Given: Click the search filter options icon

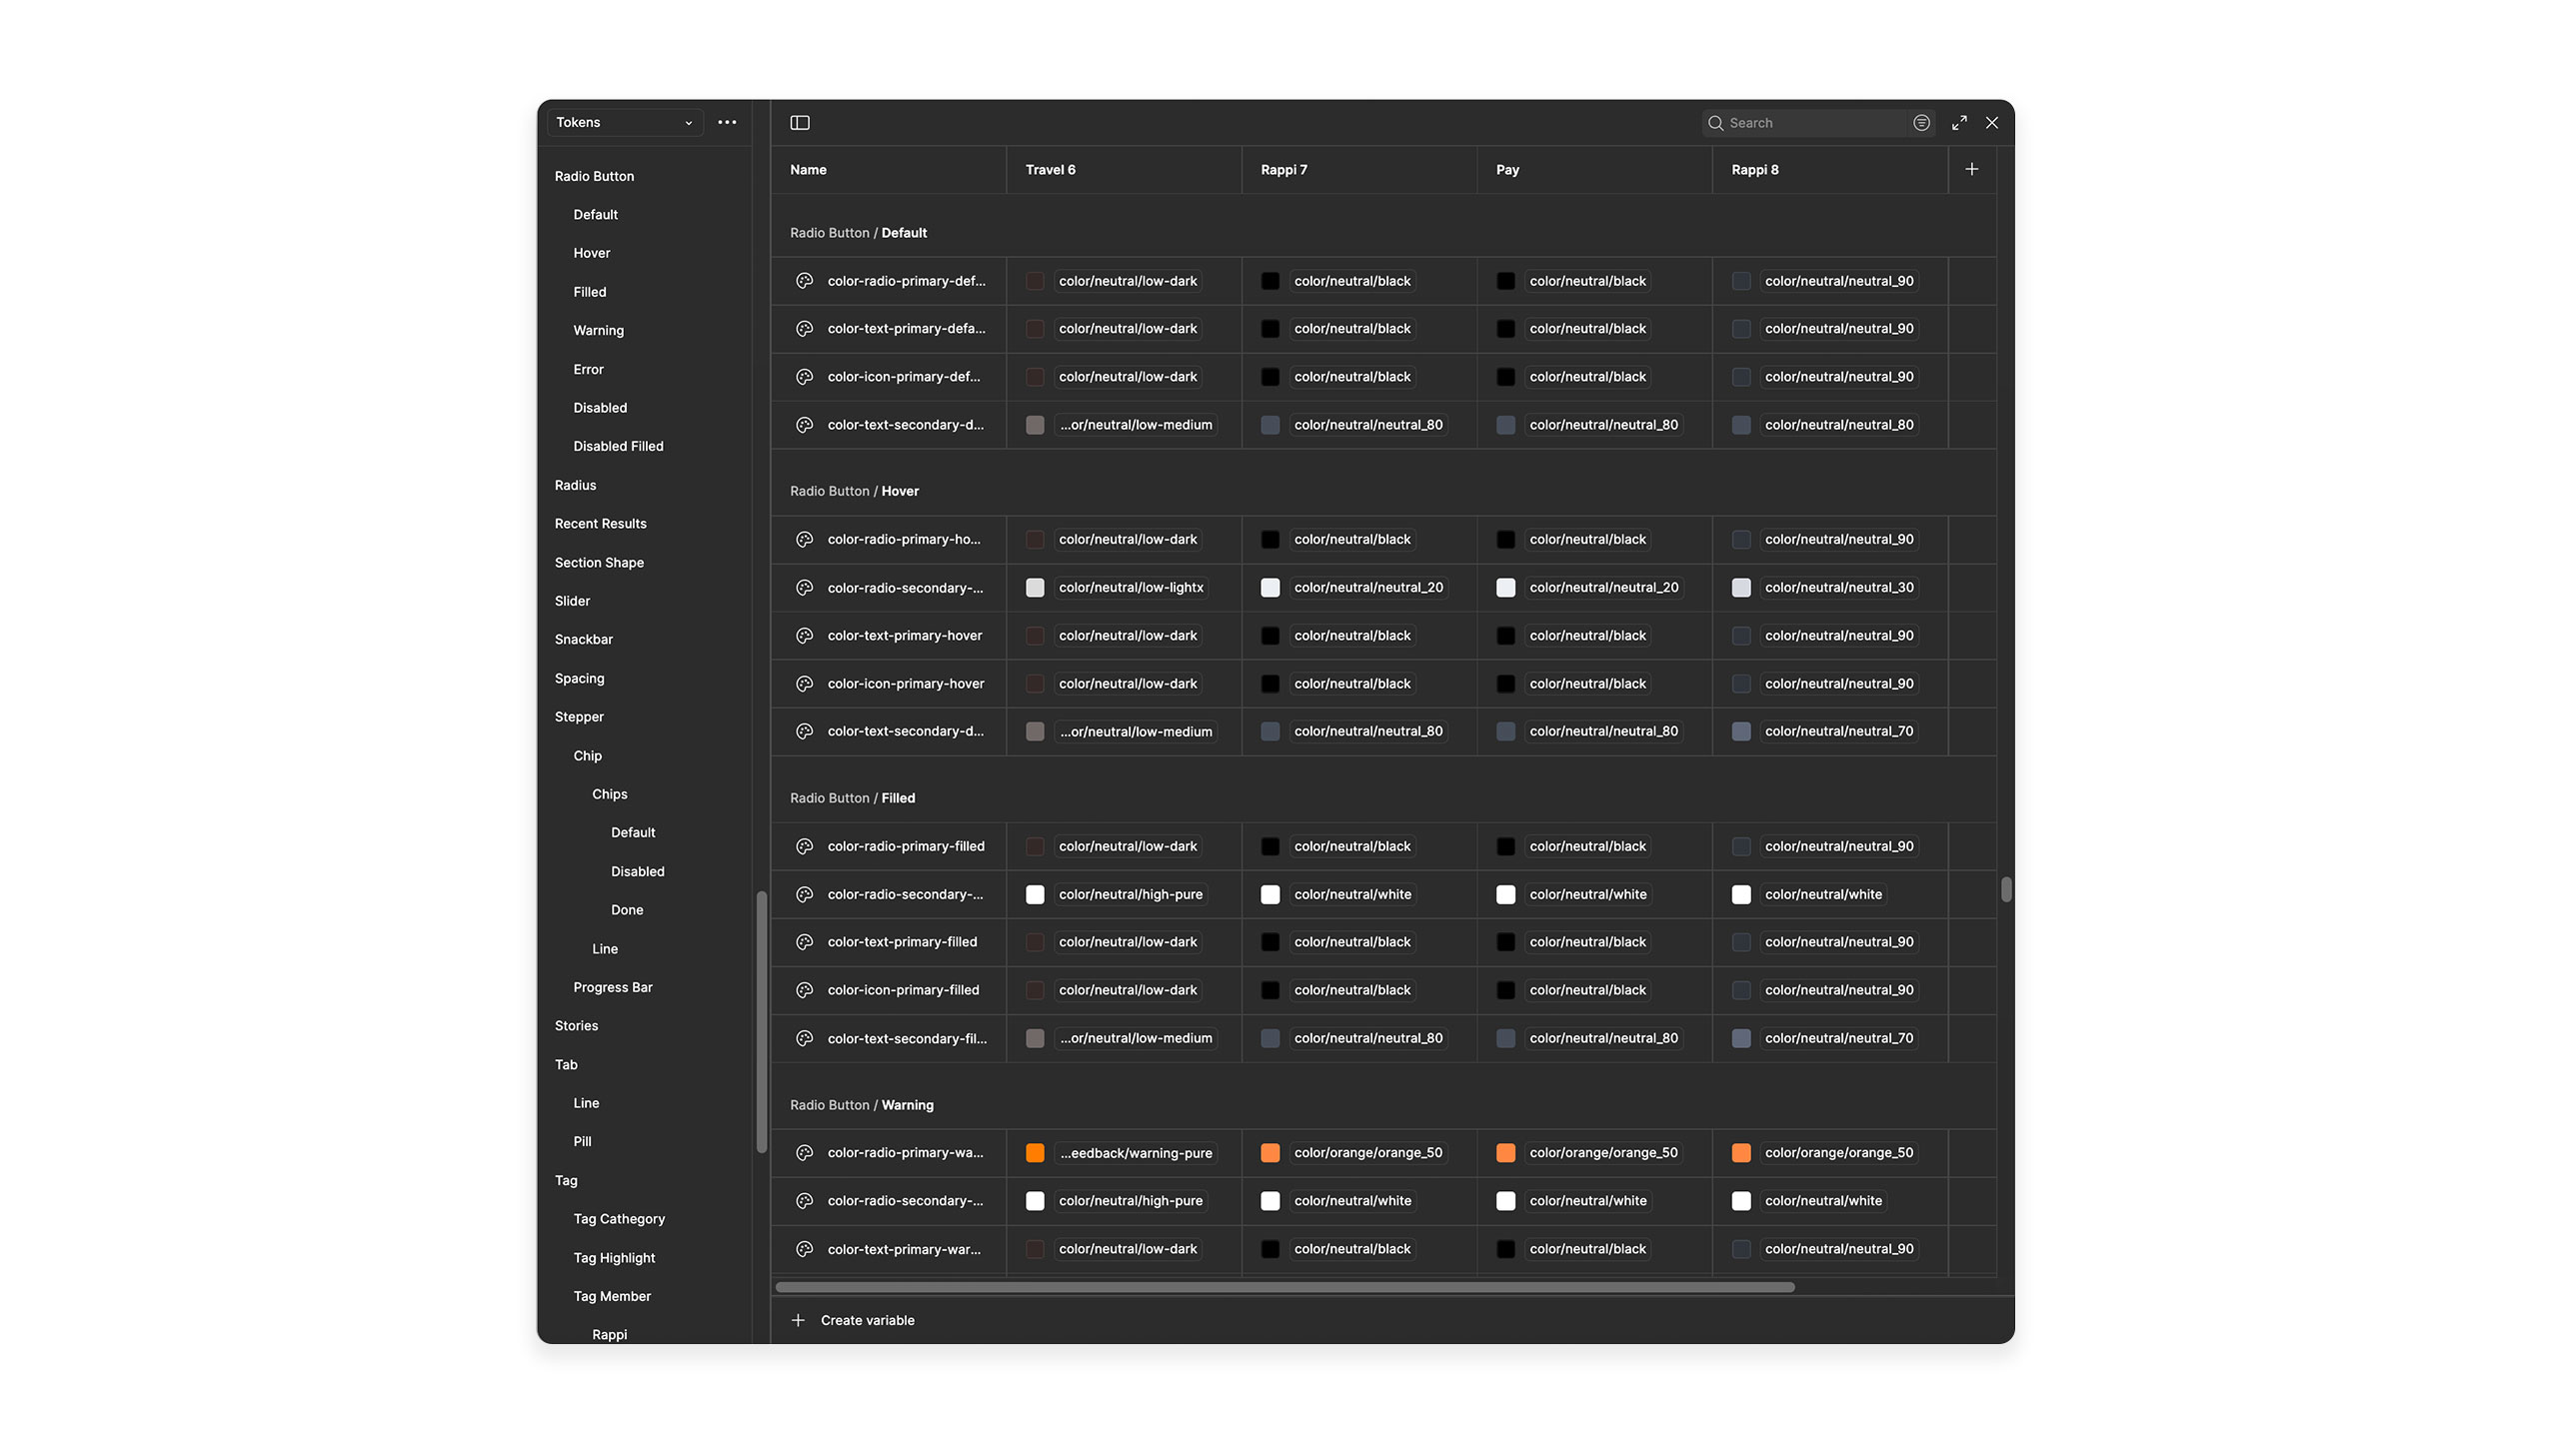Looking at the screenshot, I should pyautogui.click(x=1920, y=123).
